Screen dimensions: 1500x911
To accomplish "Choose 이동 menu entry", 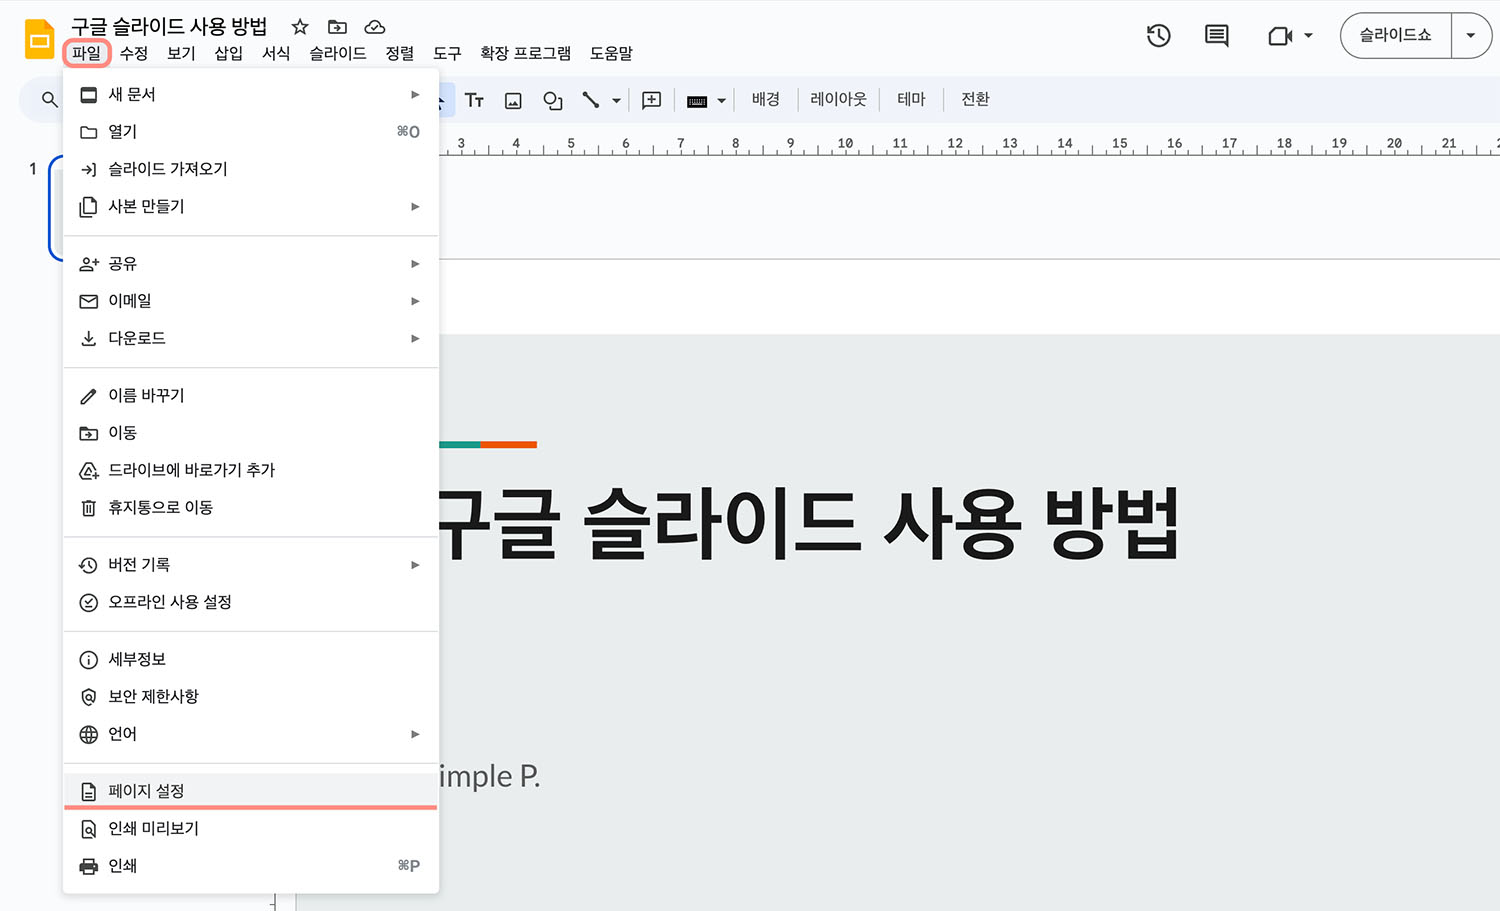I will pyautogui.click(x=251, y=433).
